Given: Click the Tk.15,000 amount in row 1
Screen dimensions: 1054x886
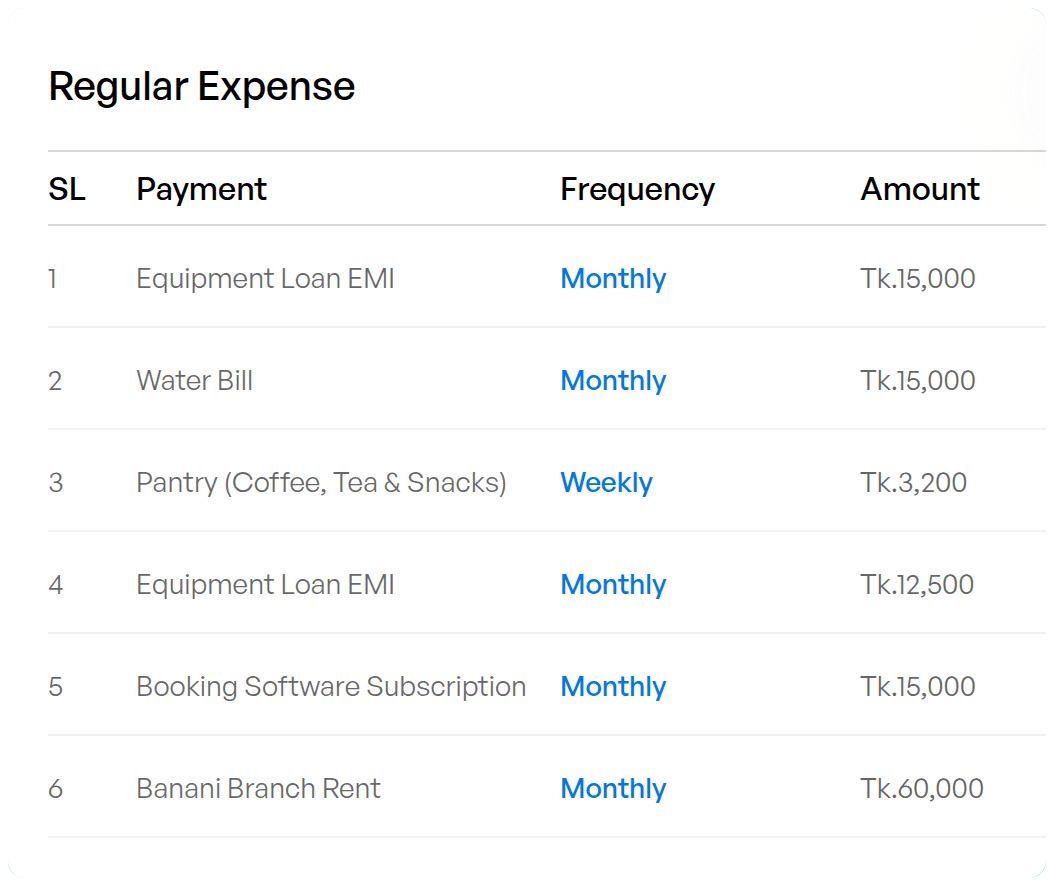Looking at the screenshot, I should coord(918,278).
